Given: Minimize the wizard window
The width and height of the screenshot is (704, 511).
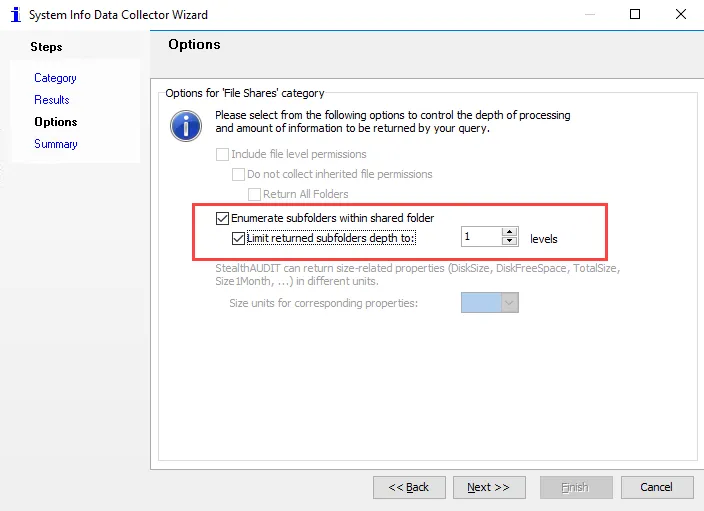Looking at the screenshot, I should tap(590, 14).
